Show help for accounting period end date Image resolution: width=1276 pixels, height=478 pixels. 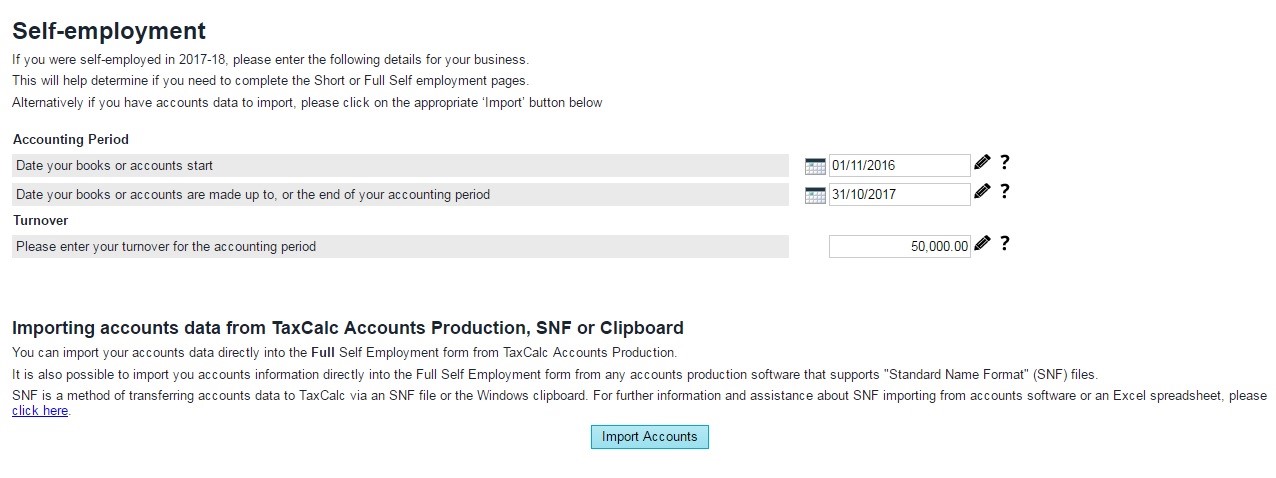[1005, 191]
